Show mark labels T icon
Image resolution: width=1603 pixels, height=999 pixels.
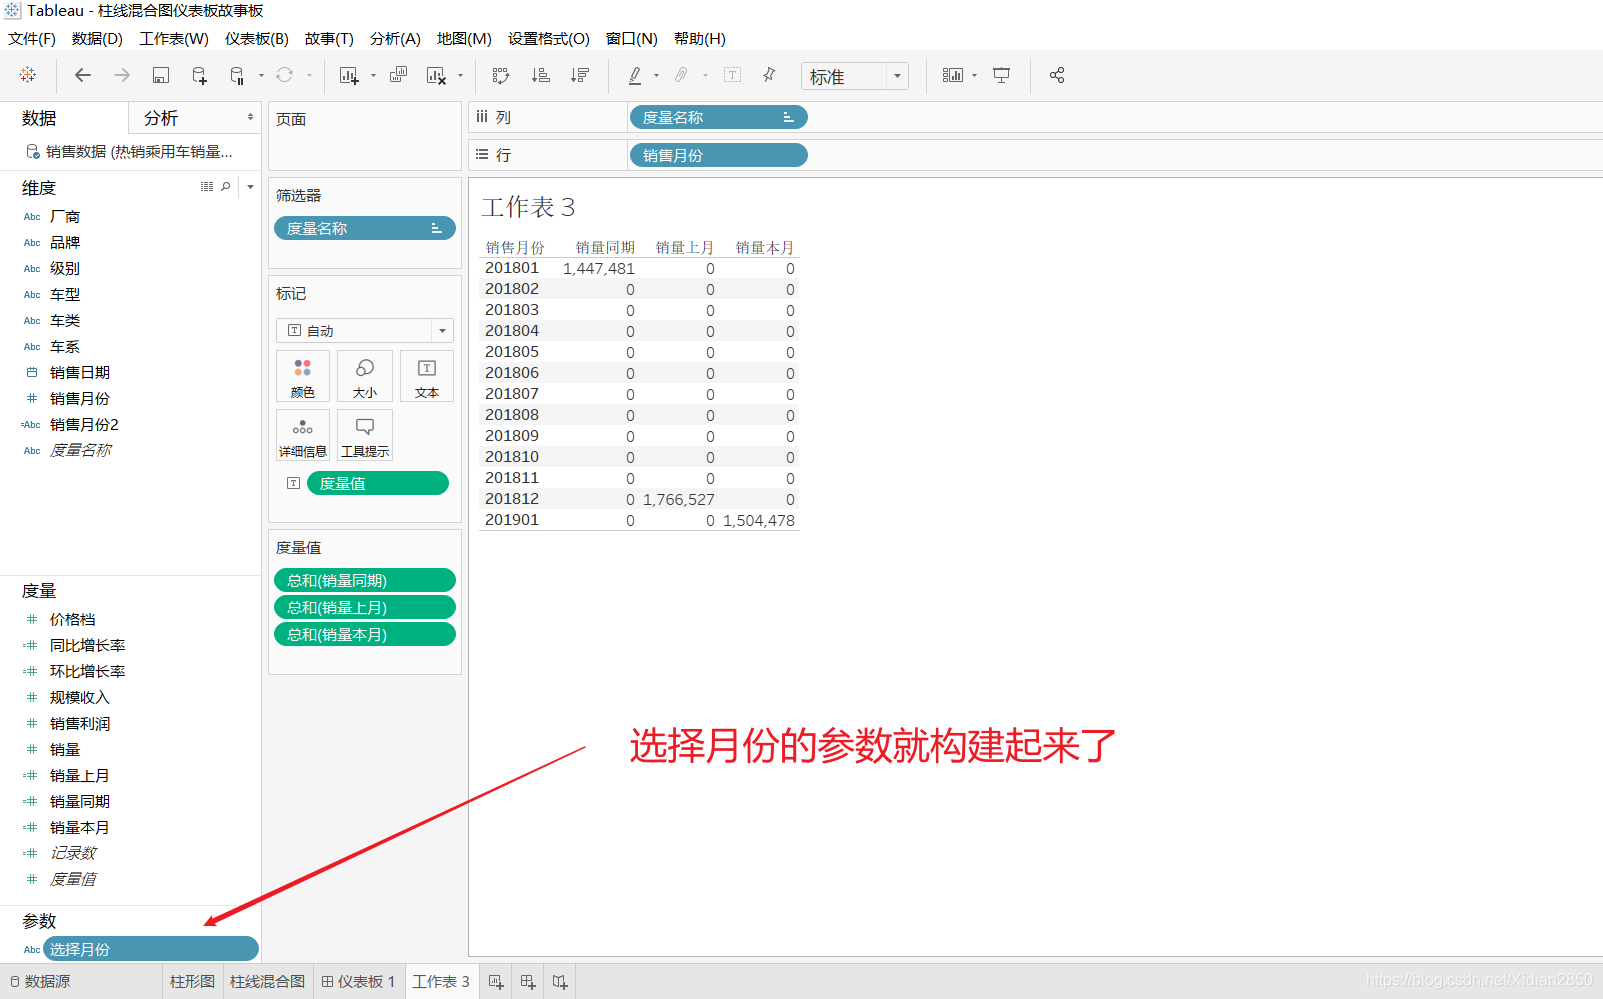coord(732,75)
